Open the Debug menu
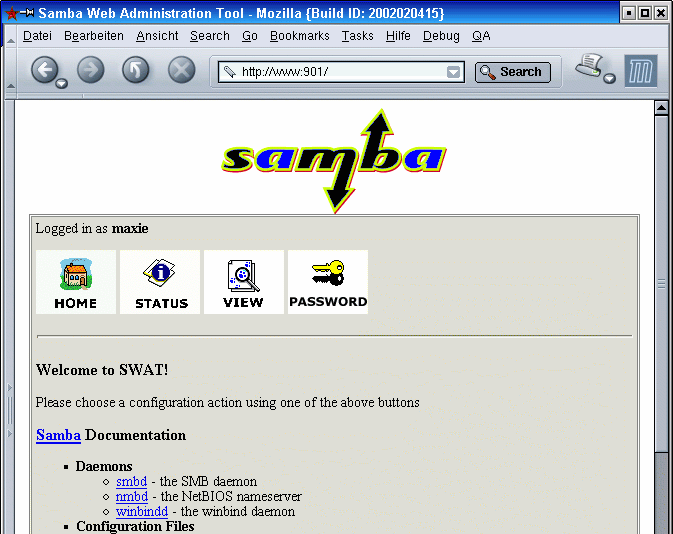The image size is (673, 534). (x=441, y=36)
